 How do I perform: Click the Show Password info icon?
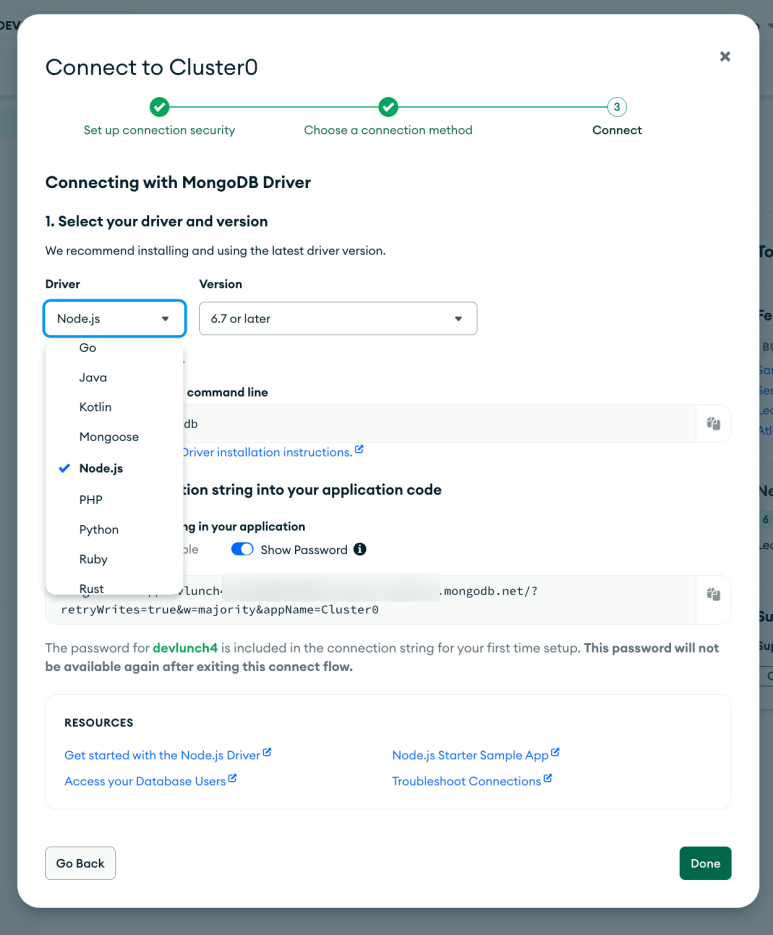coord(360,549)
